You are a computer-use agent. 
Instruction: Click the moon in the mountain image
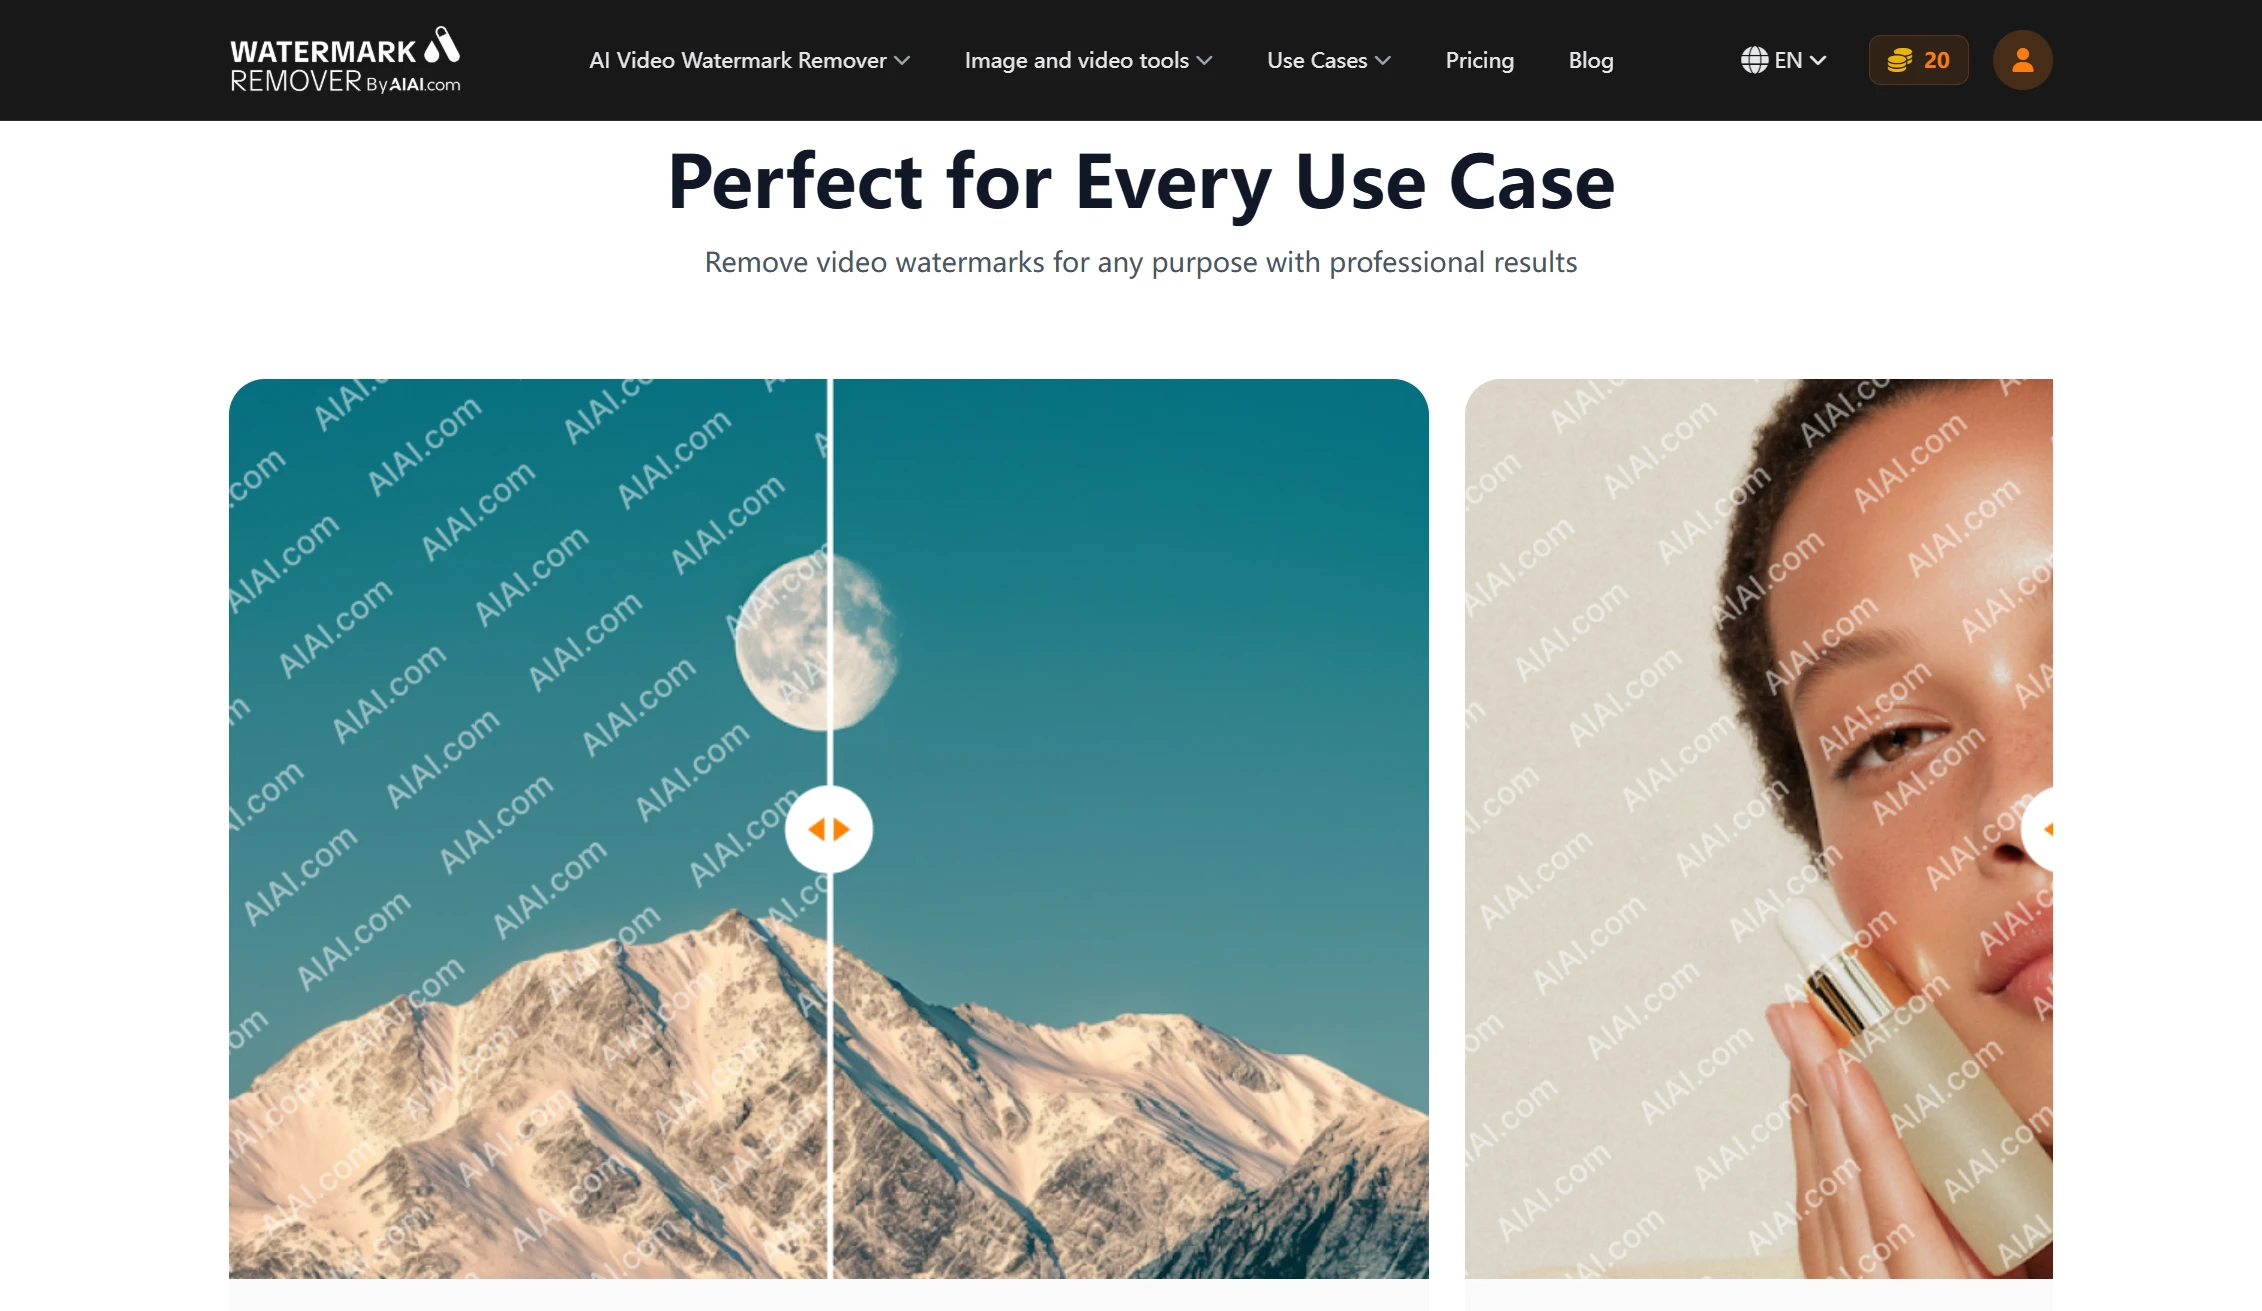(816, 643)
